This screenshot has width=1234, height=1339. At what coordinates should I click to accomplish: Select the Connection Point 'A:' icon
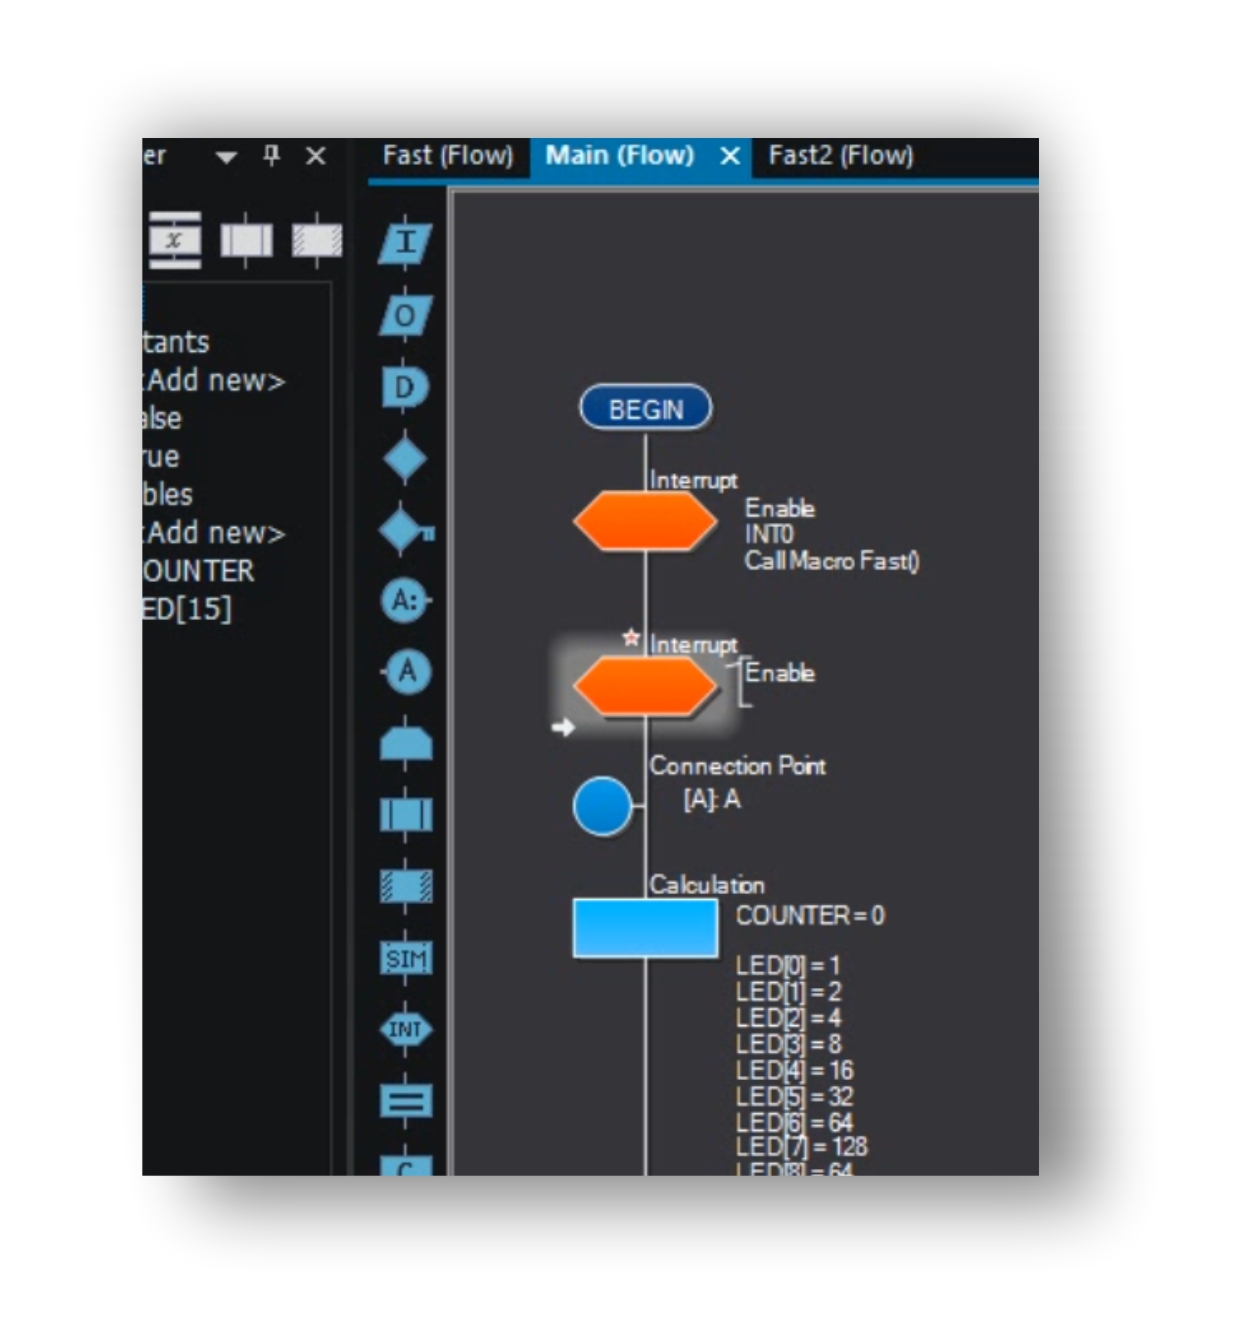point(406,601)
